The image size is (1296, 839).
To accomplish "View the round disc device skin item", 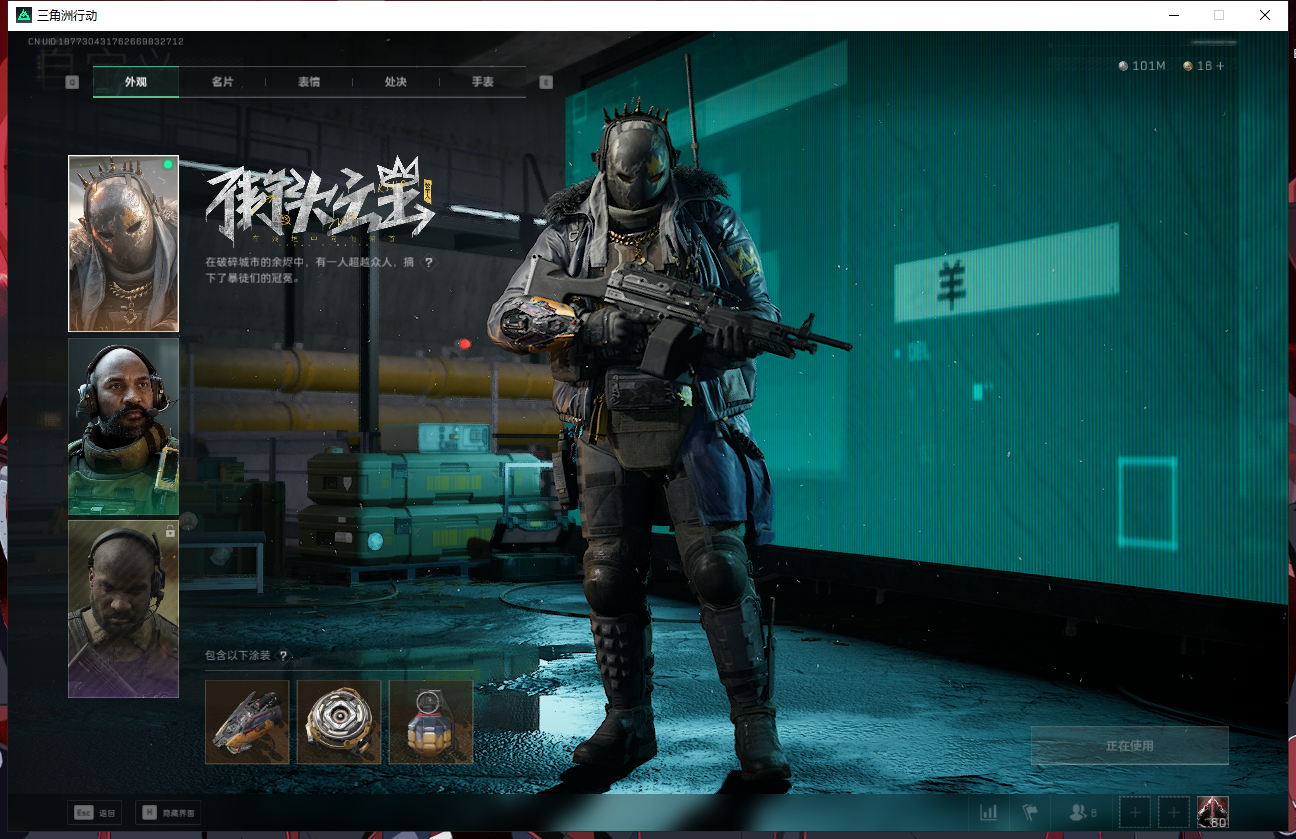I will click(339, 722).
